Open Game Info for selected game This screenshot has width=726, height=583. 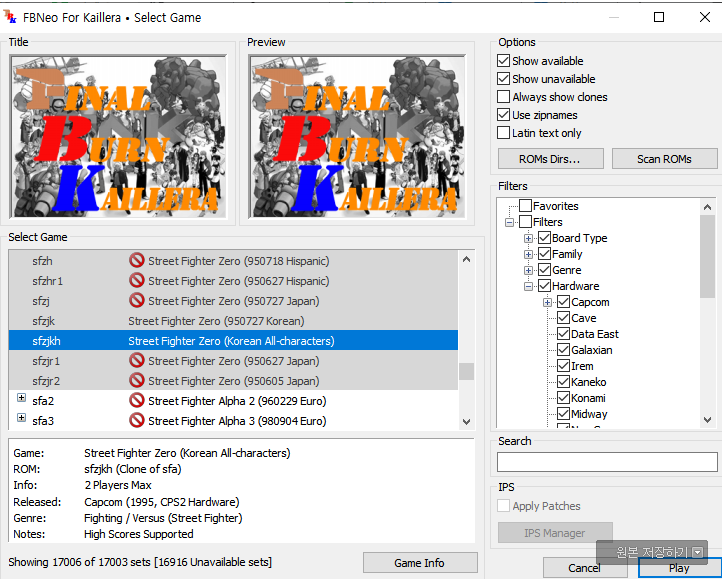pyautogui.click(x=420, y=563)
